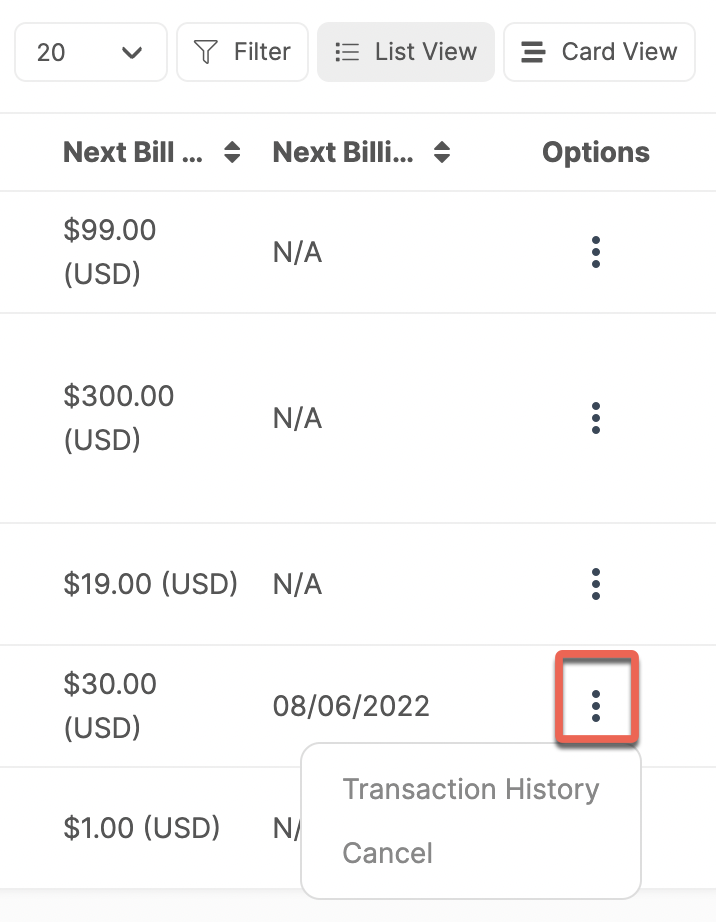Switch to List View
Image resolution: width=716 pixels, height=922 pixels.
pos(405,52)
